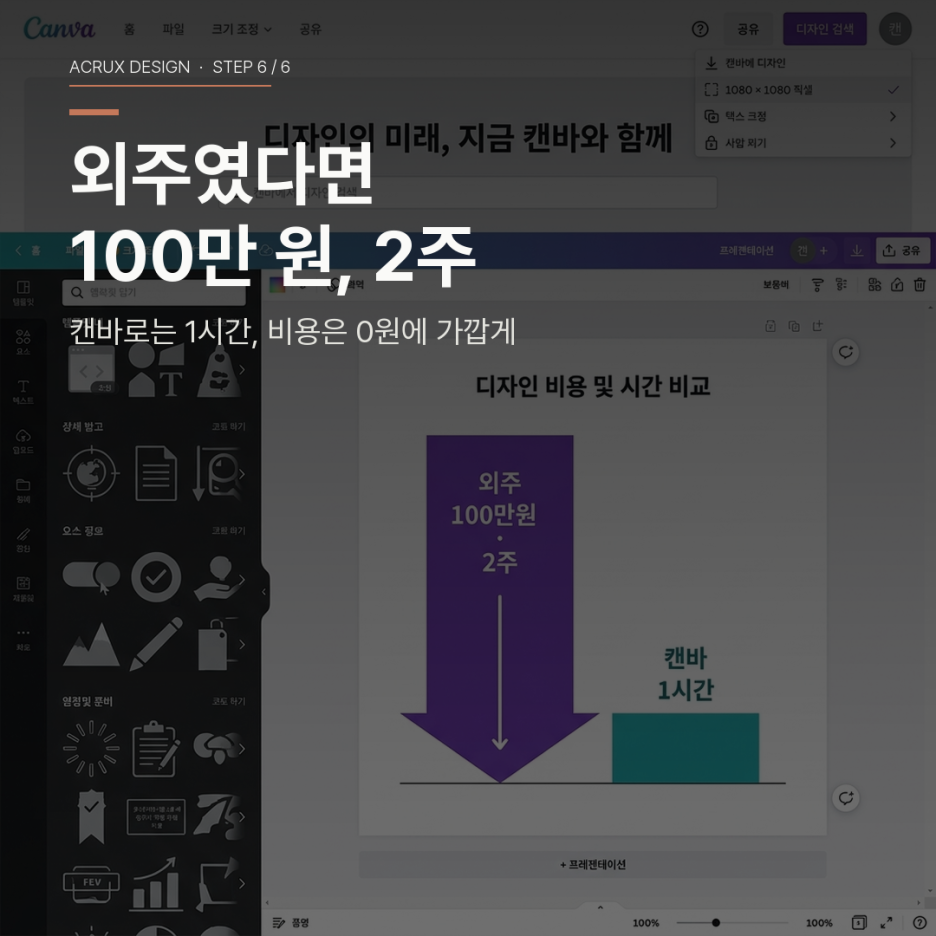Open the 공유 menu item next to 크기 조정
The image size is (936, 936).
pyautogui.click(x=310, y=29)
